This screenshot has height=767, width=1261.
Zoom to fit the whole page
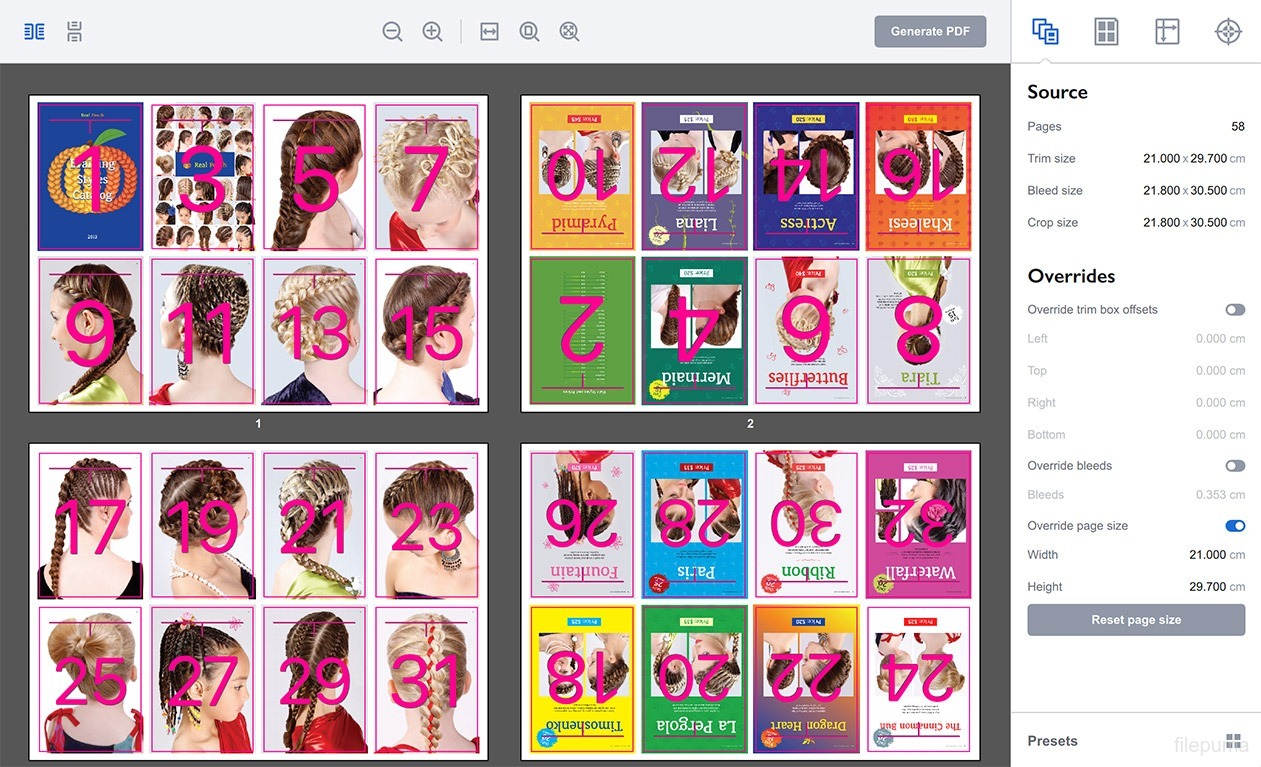coord(529,32)
